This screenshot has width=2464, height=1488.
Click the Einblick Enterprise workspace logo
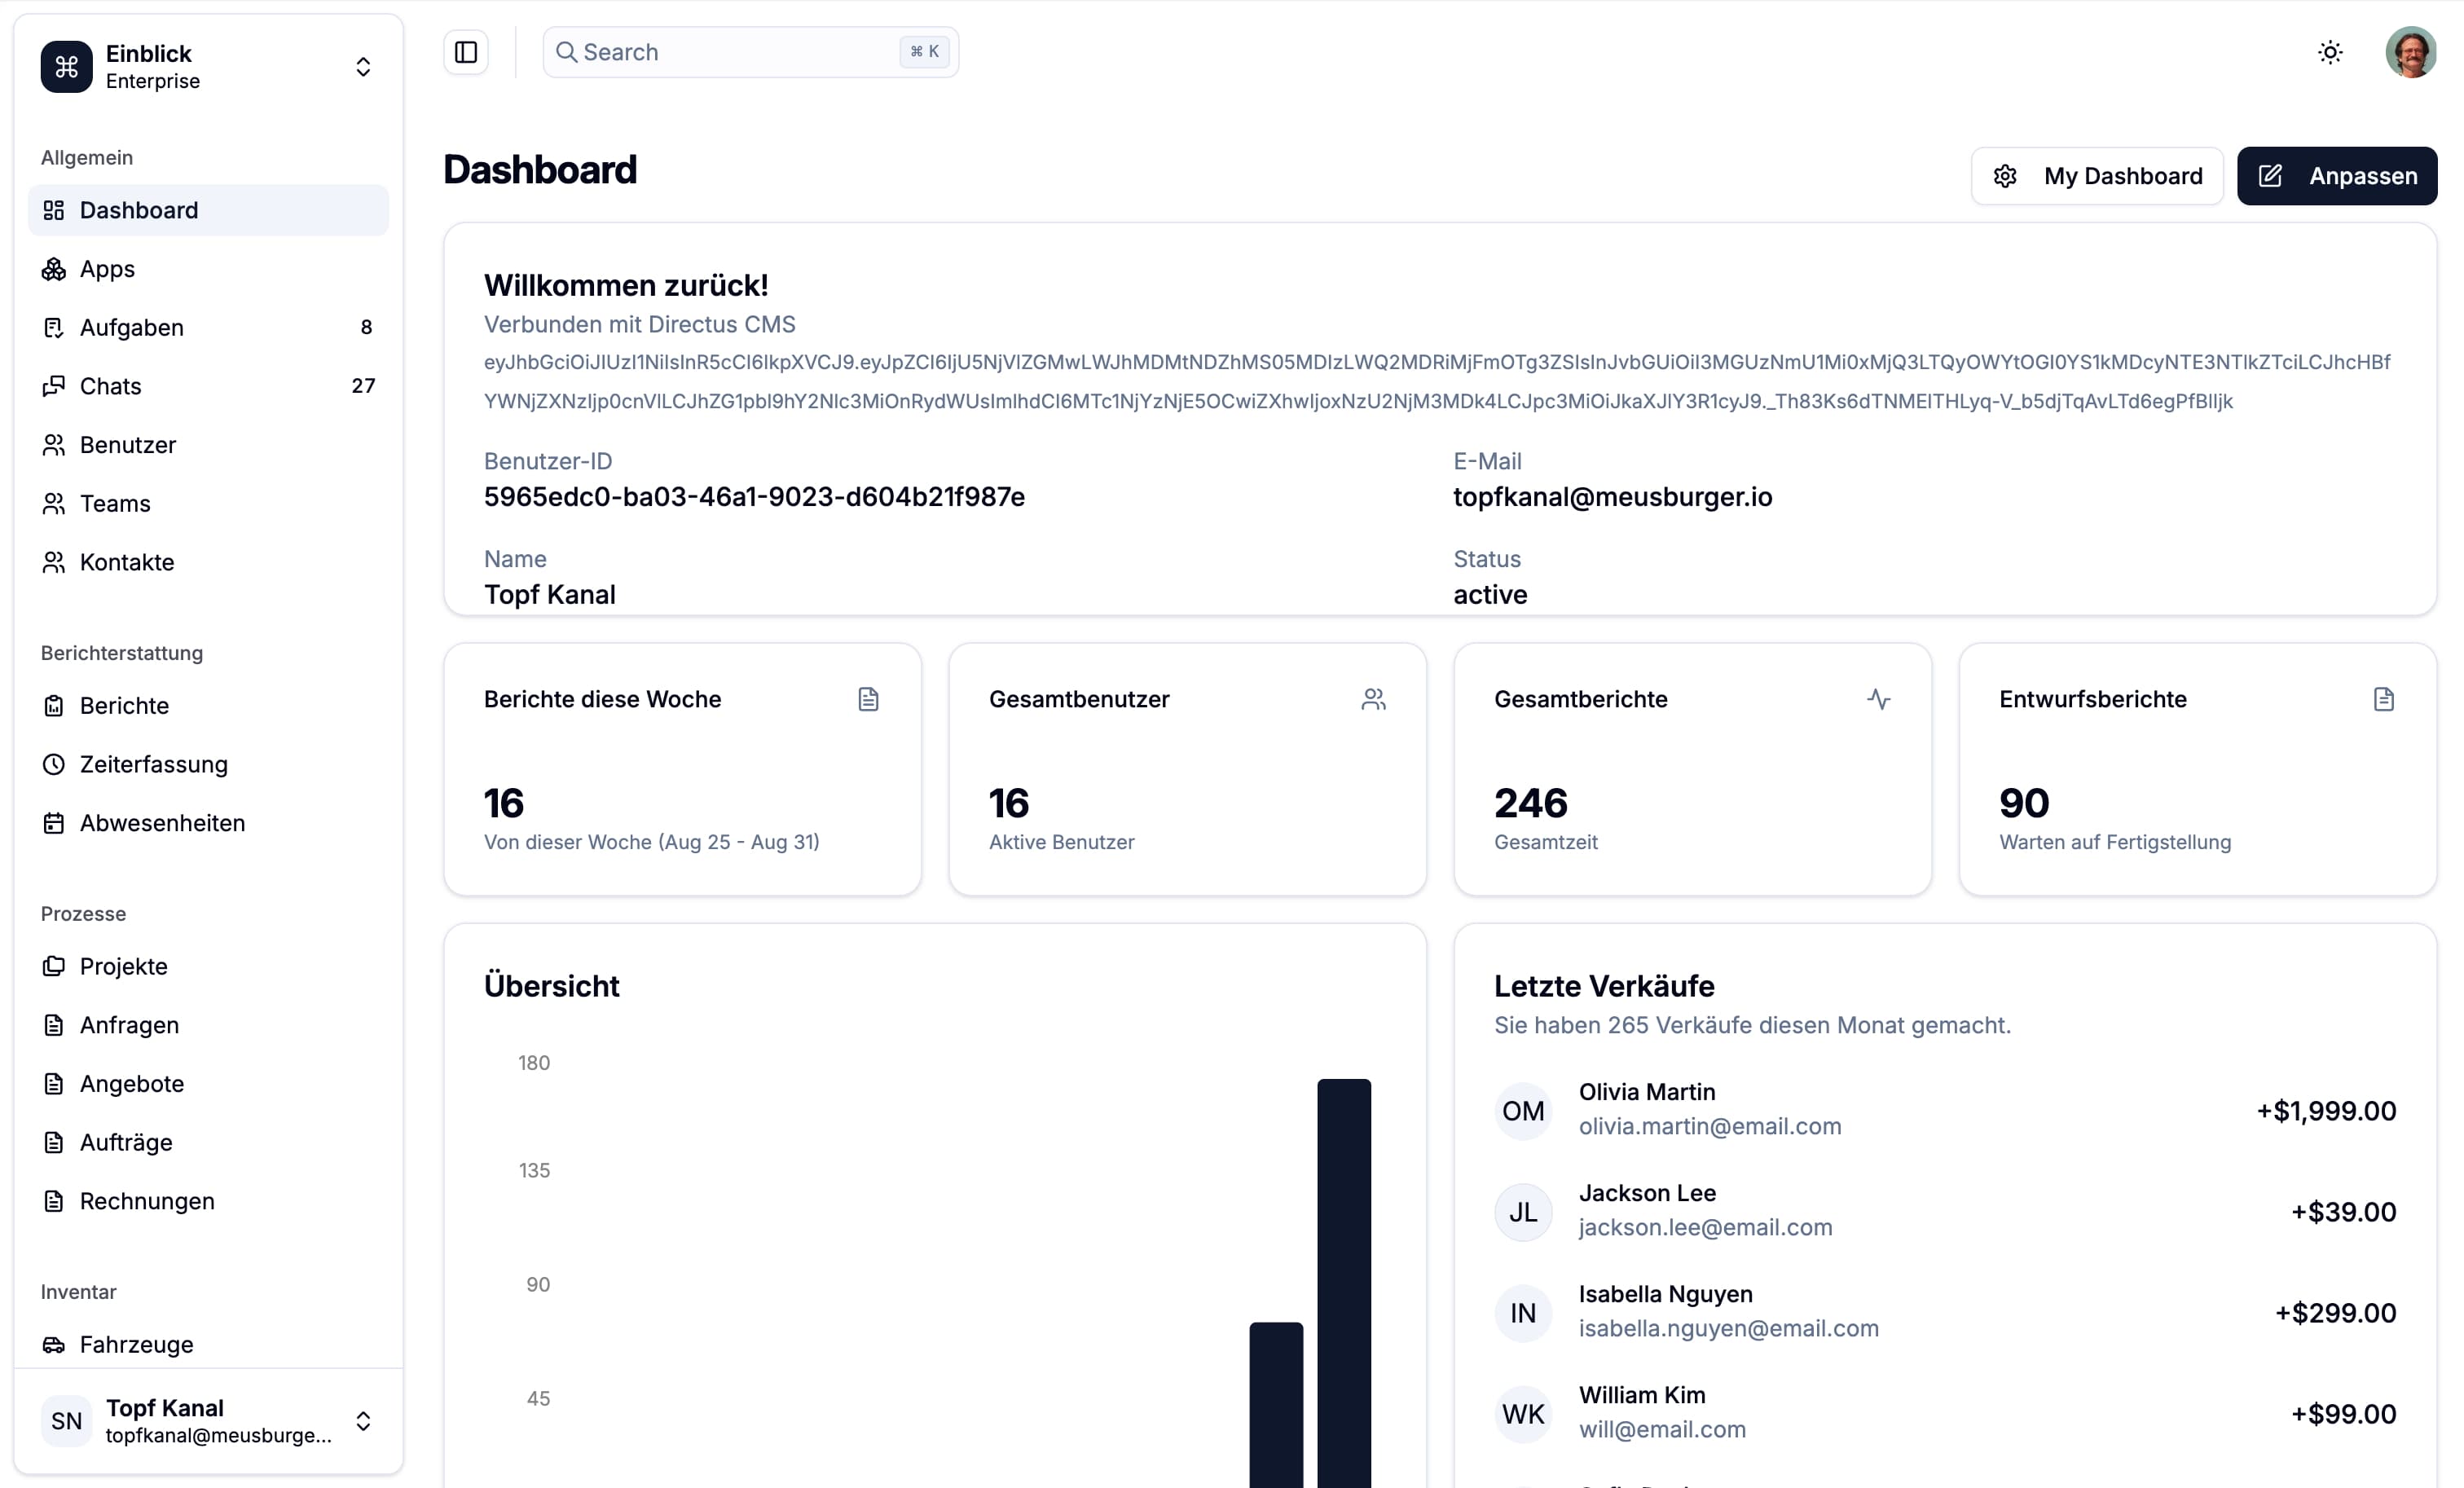click(x=66, y=67)
